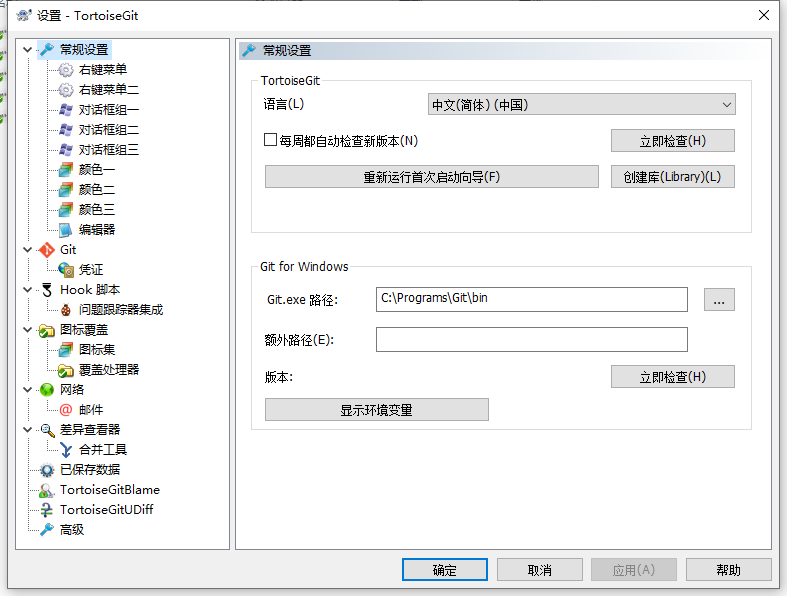Viewport: 787px width, 596px height.
Task: Open the 编辑器 settings page
Action: tap(97, 229)
